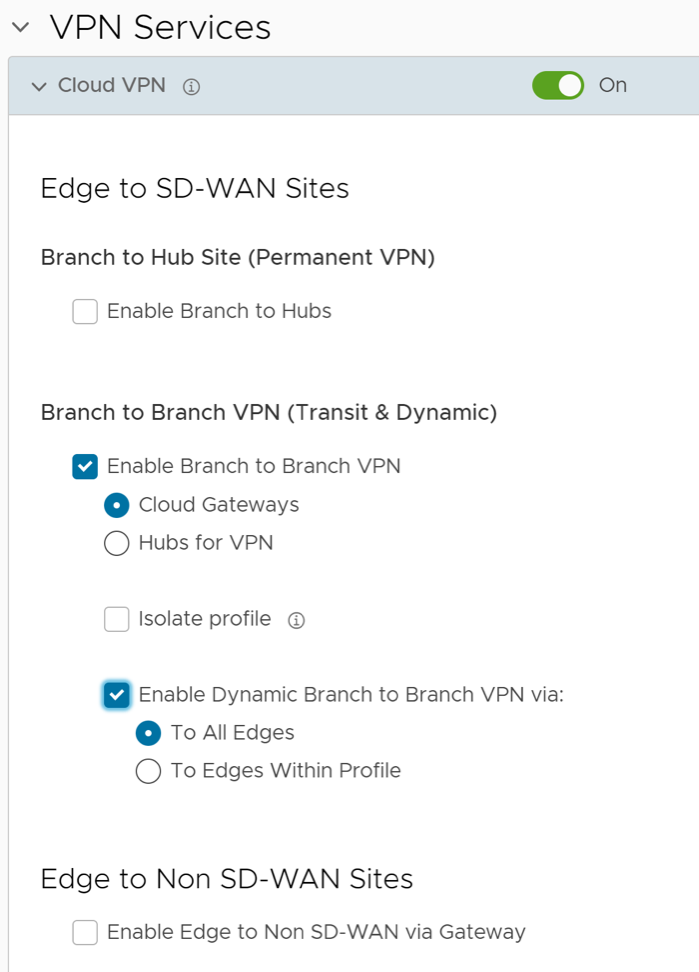
Task: Select the Hubs for VPN option
Action: pos(117,544)
